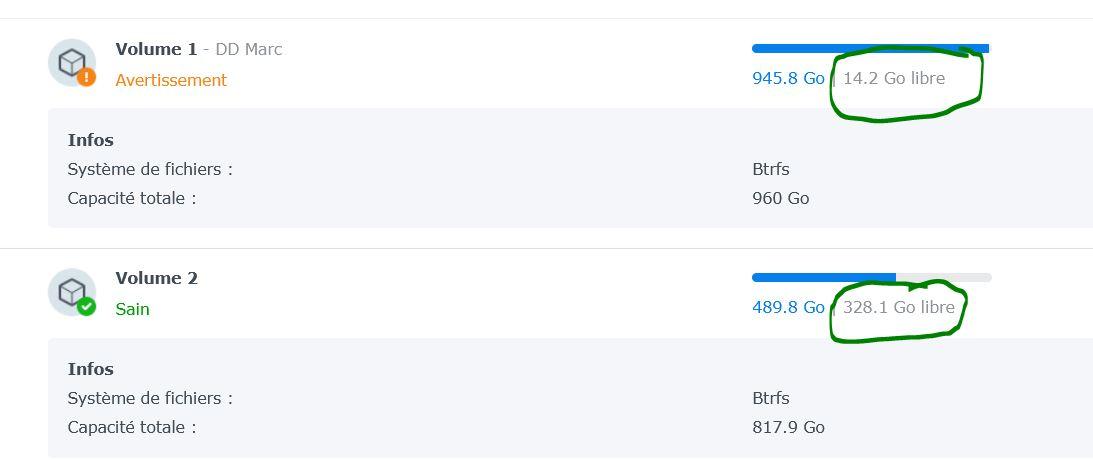Image resolution: width=1093 pixels, height=460 pixels.
Task: Select the Volume 1 title
Action: [157, 49]
